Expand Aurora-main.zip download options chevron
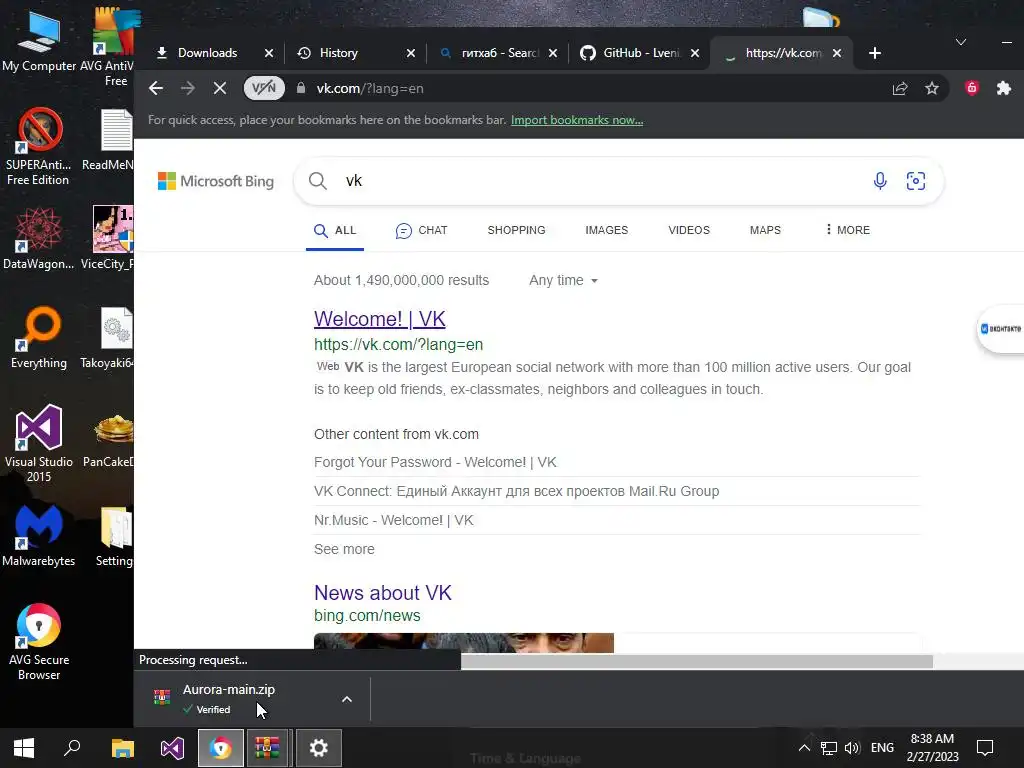1024x768 pixels. pos(347,699)
